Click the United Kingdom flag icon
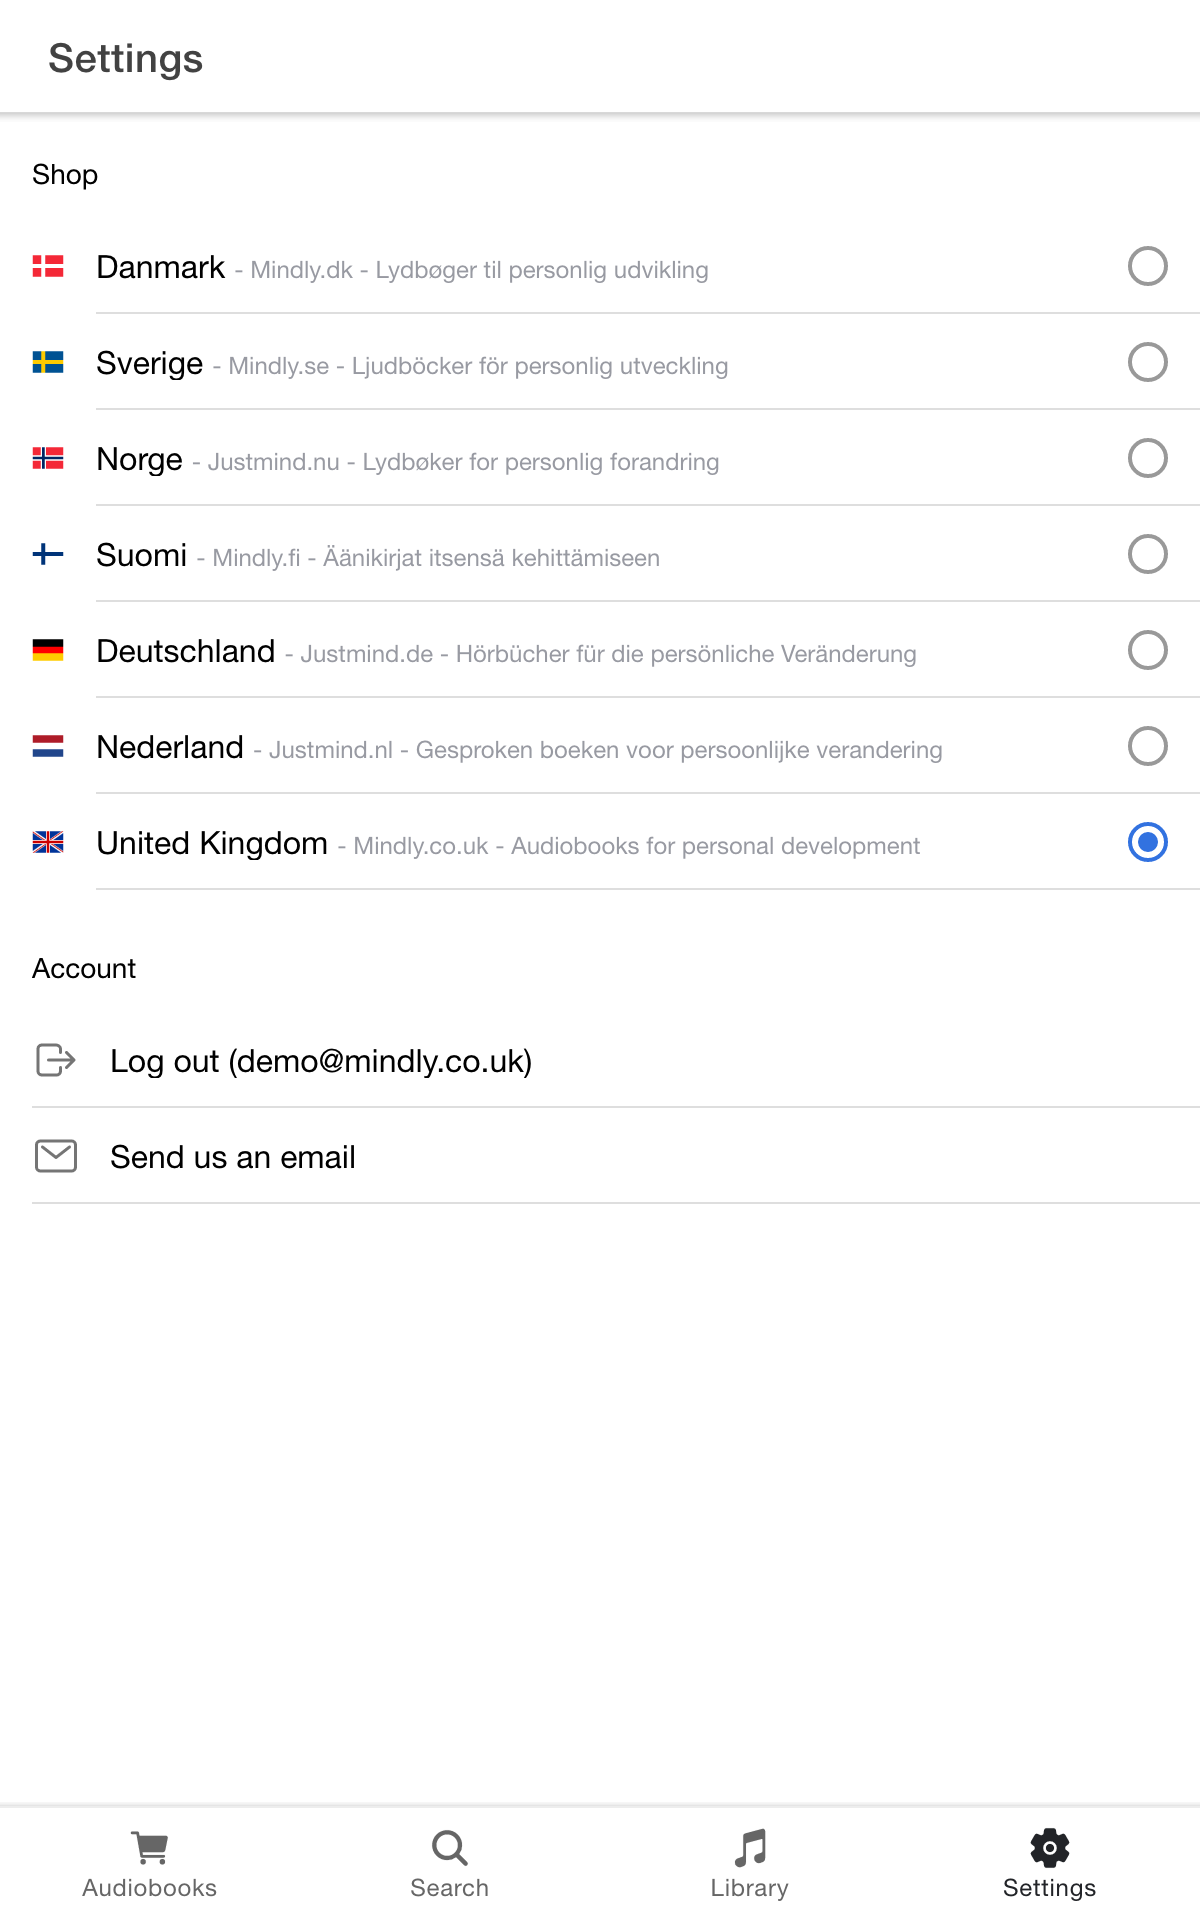The height and width of the screenshot is (1920, 1200). coord(48,842)
